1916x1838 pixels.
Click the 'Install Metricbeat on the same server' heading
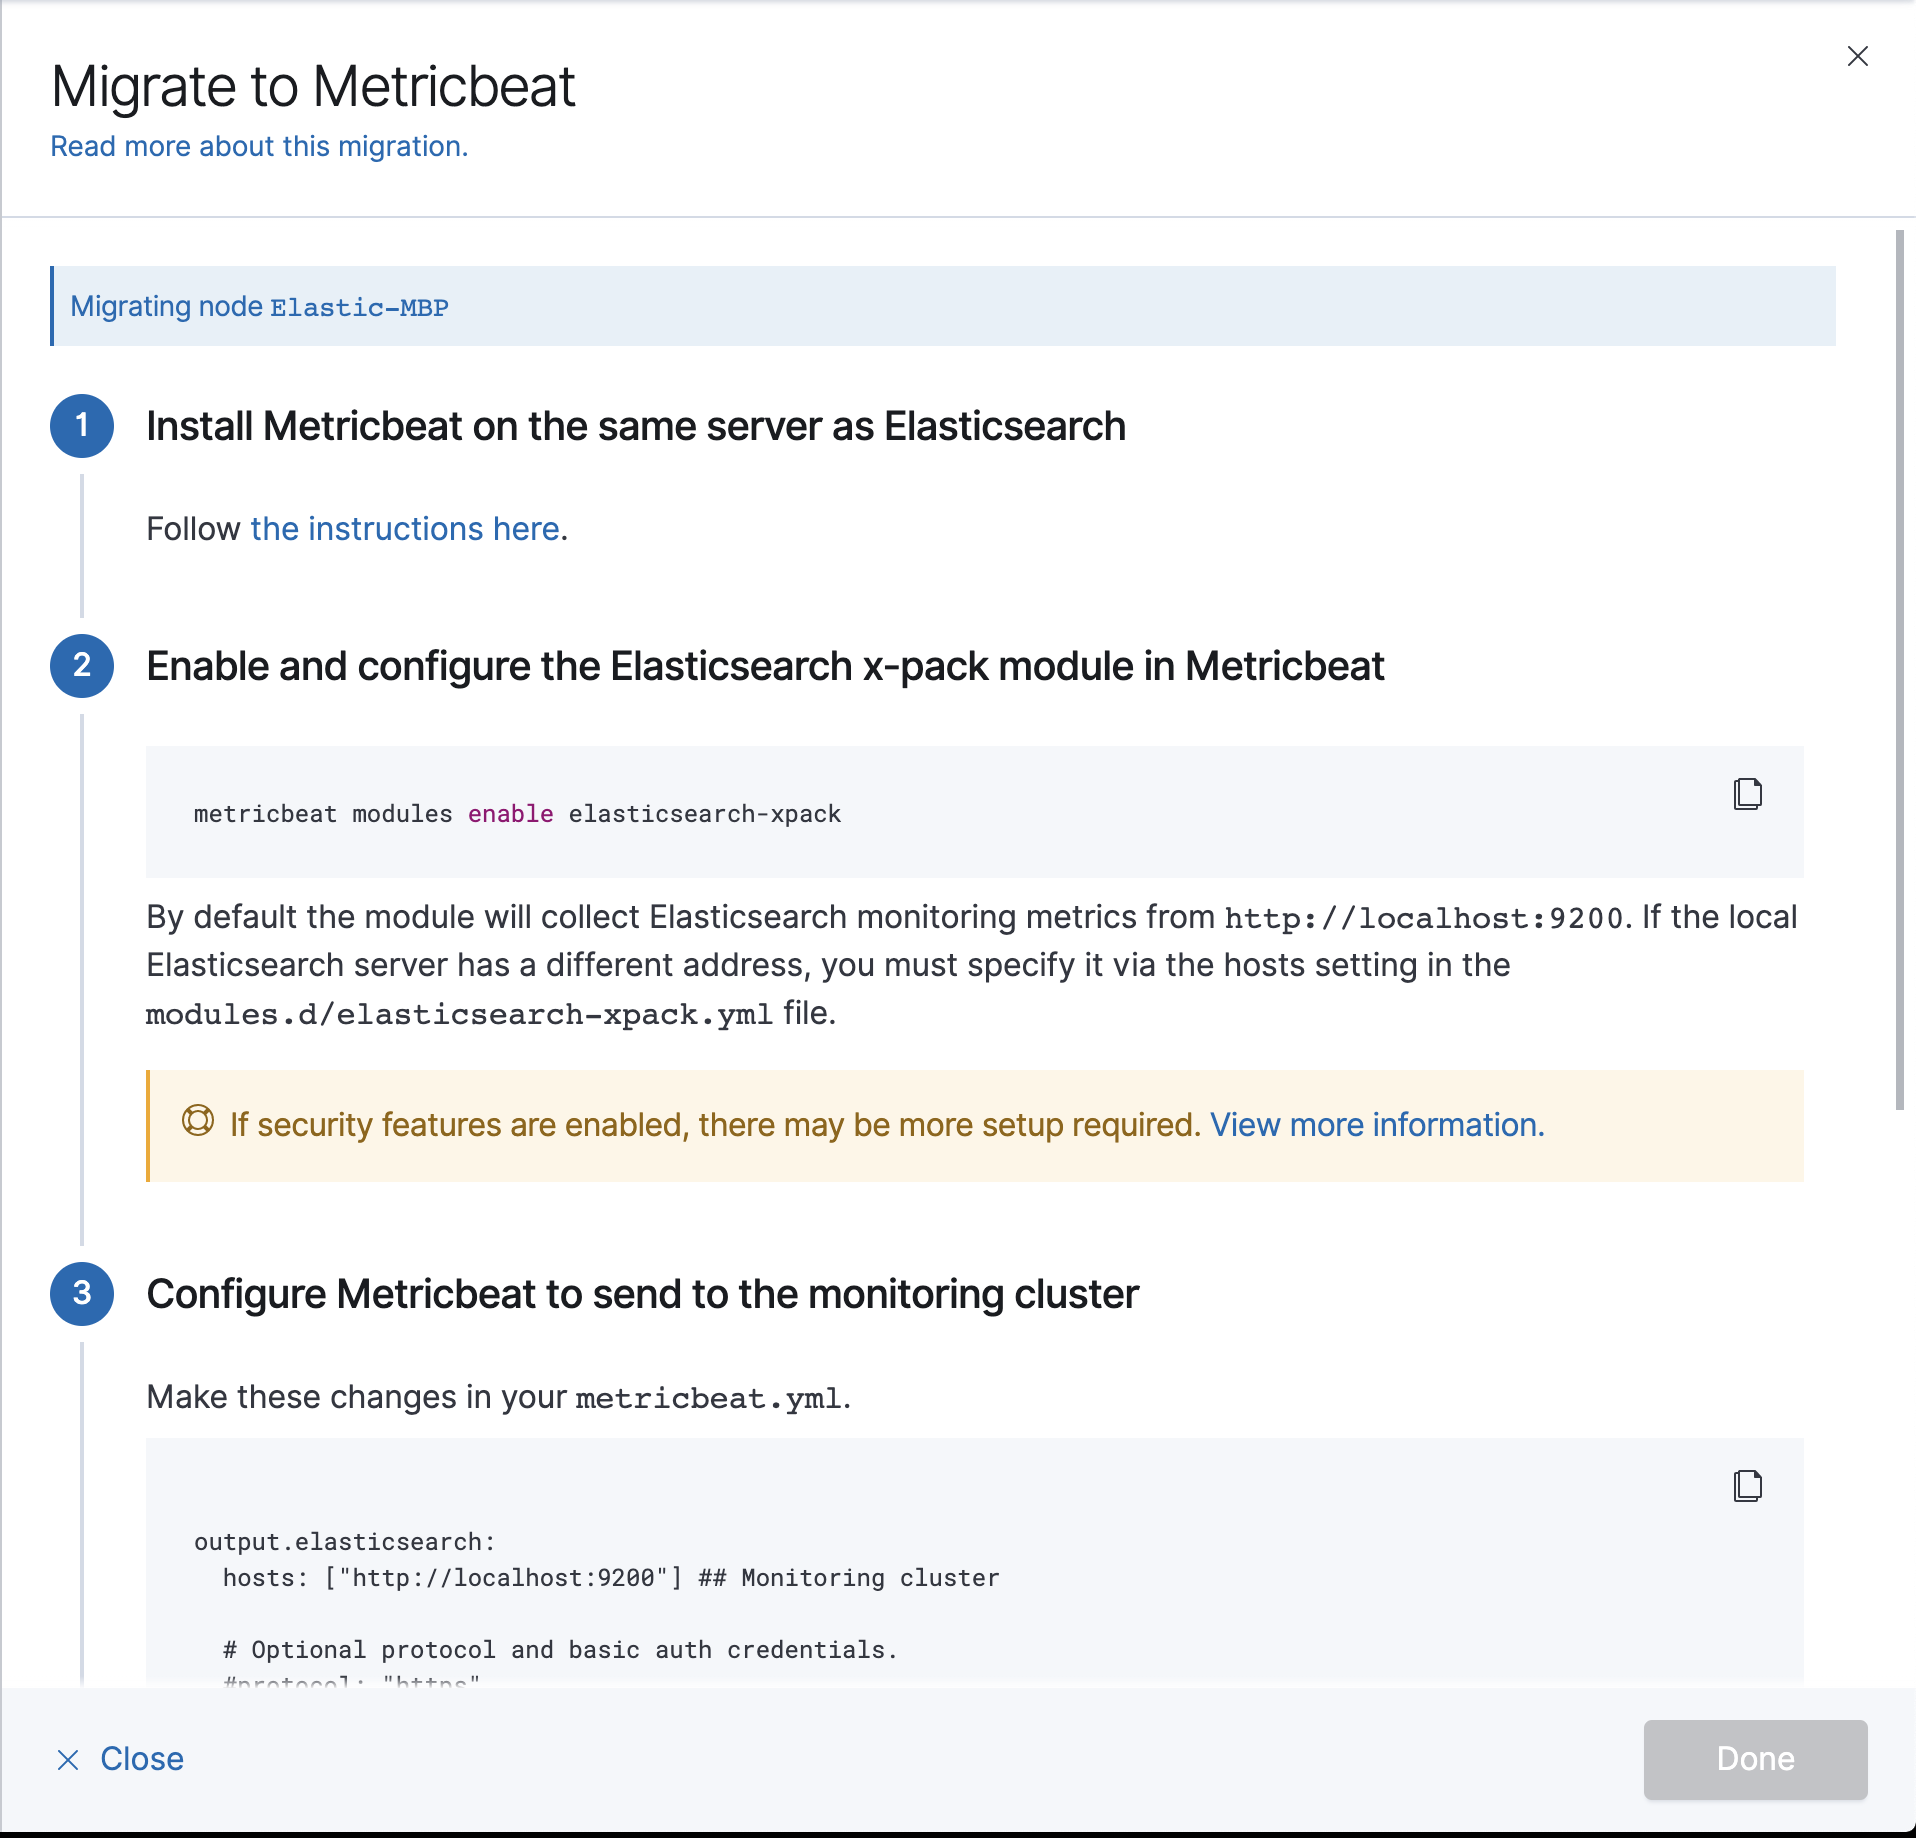coord(636,426)
